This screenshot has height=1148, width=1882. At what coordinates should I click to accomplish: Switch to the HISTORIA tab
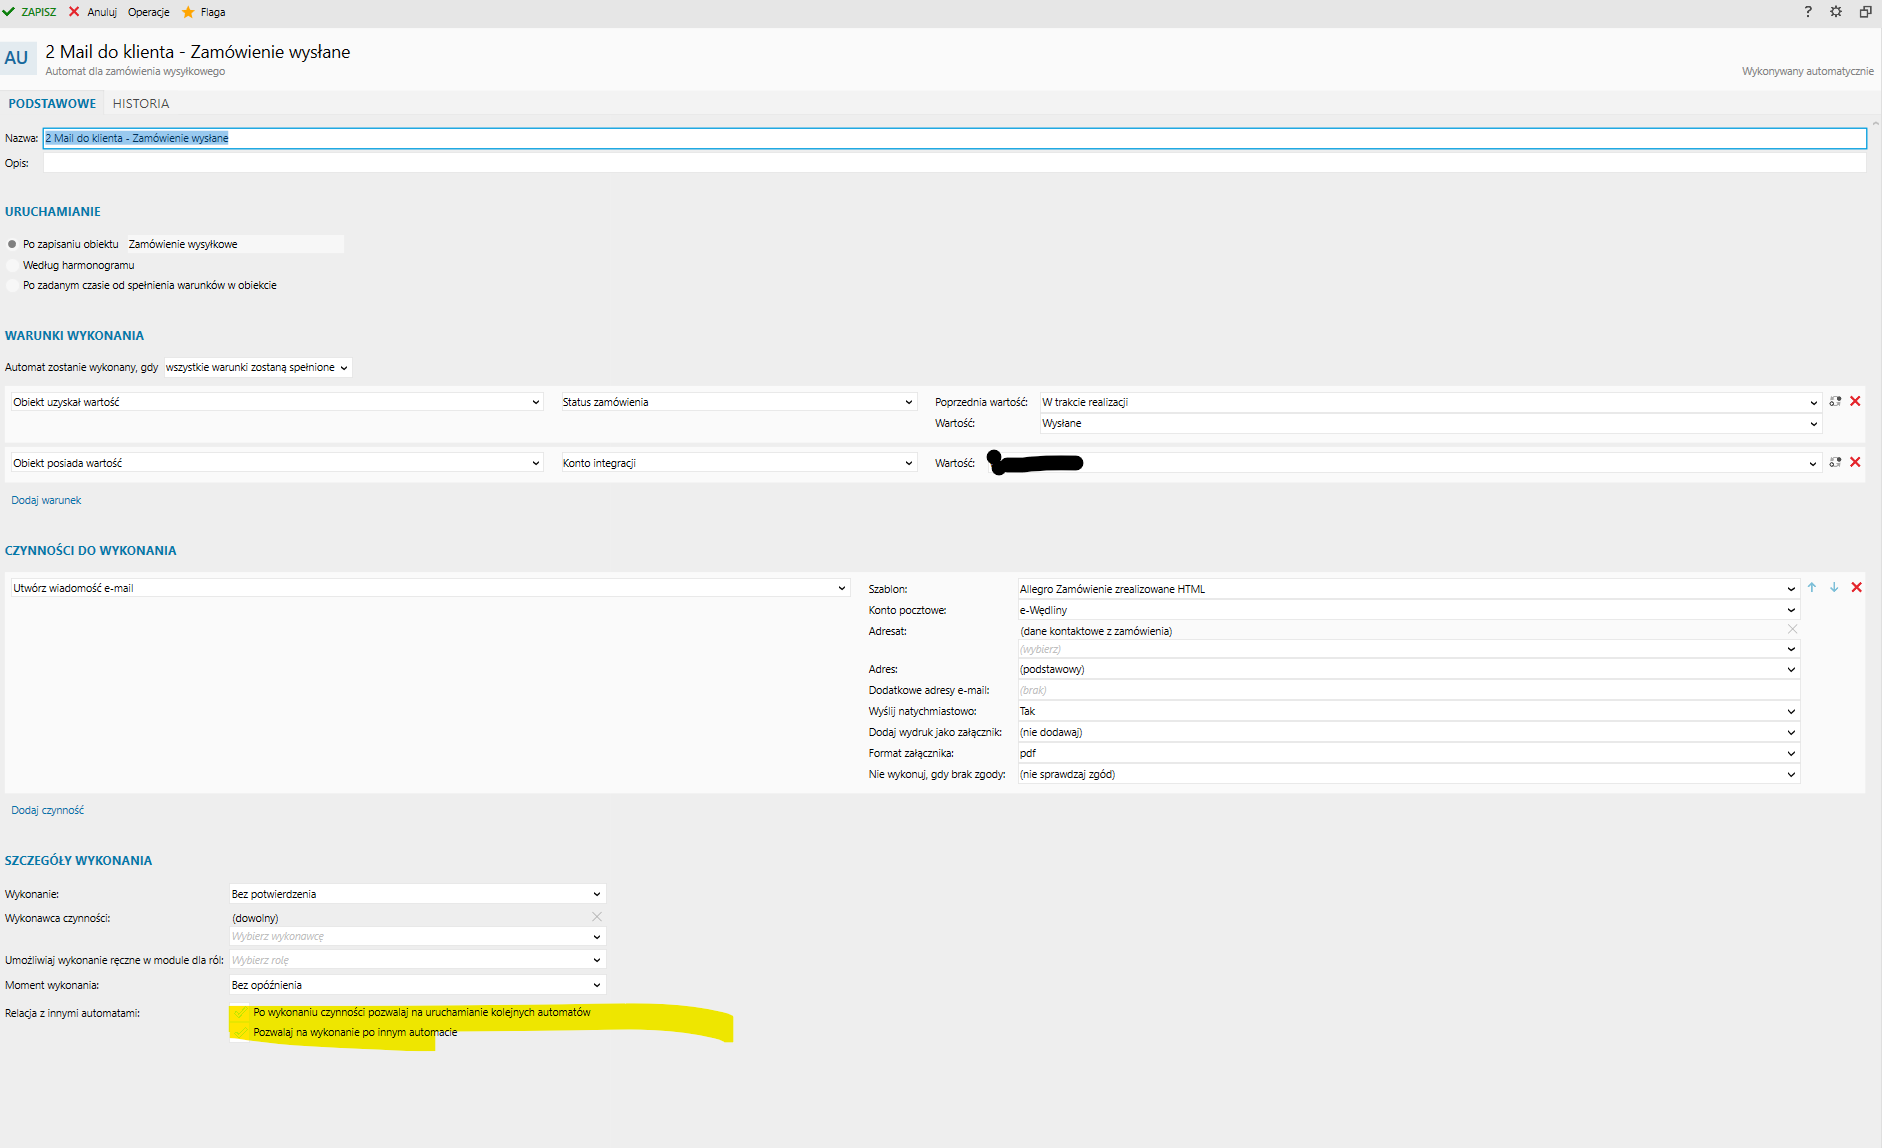(141, 103)
